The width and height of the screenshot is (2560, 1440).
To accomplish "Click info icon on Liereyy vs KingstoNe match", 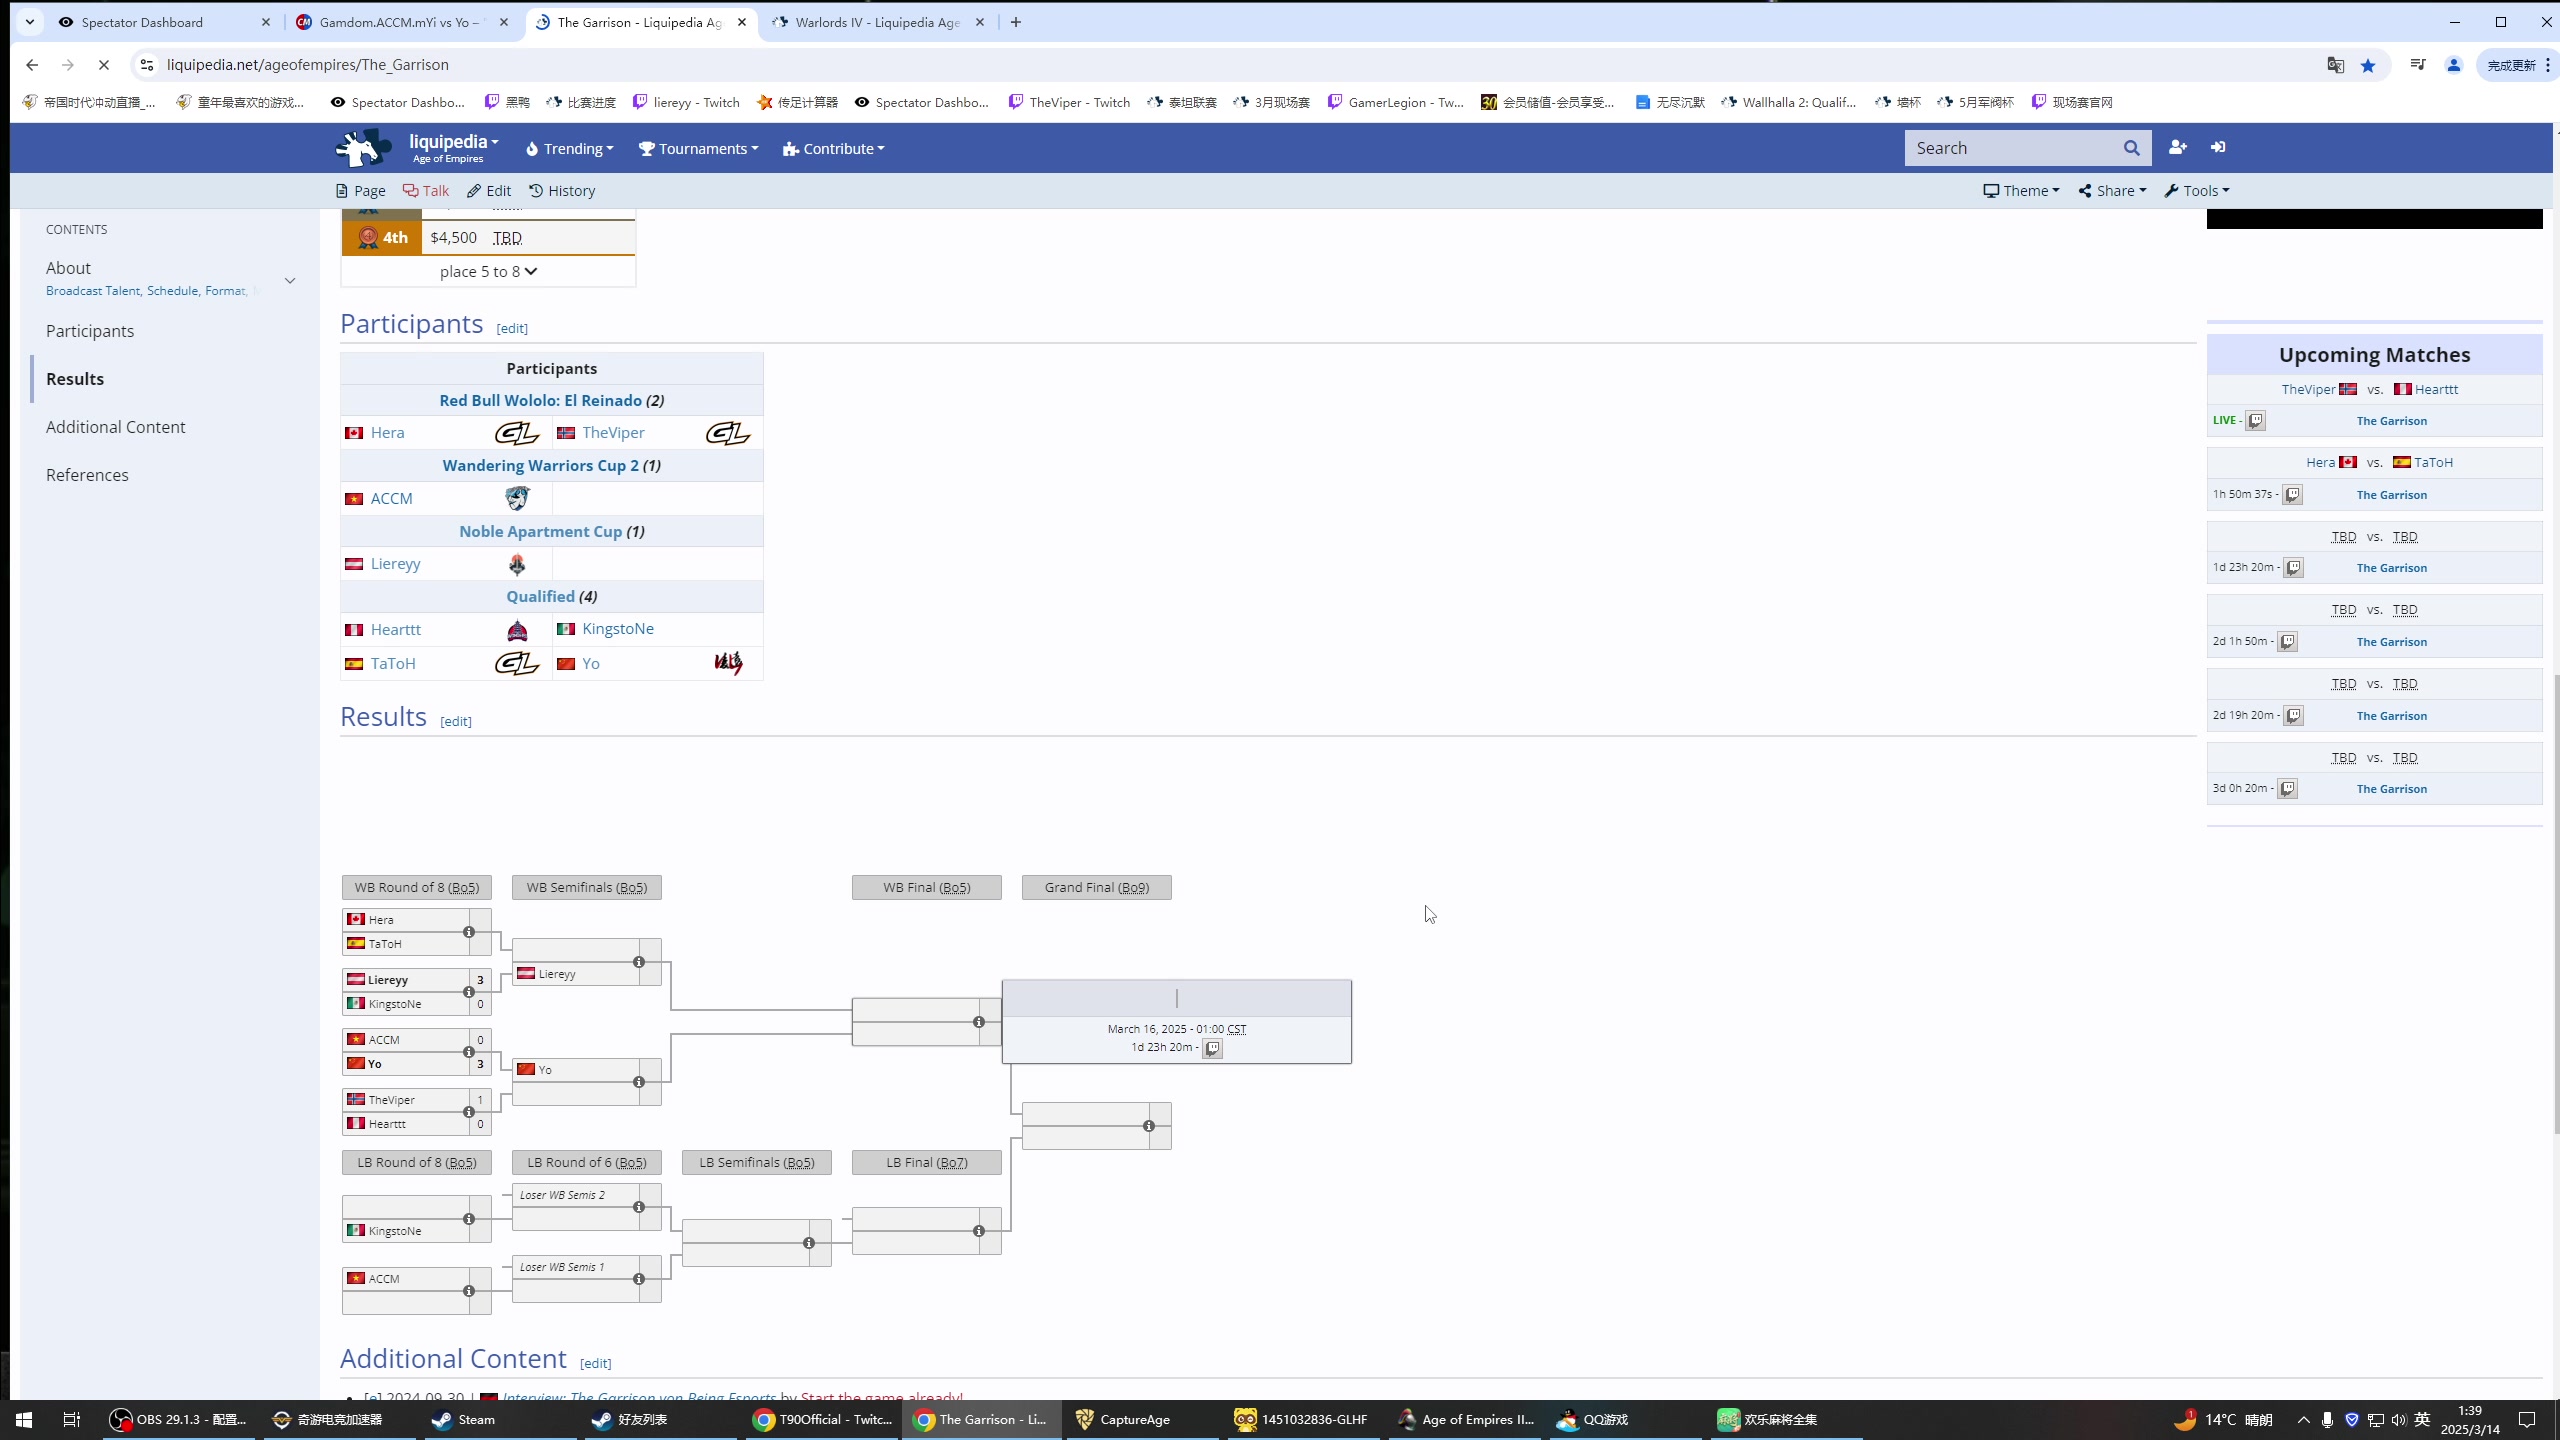I will [x=469, y=992].
